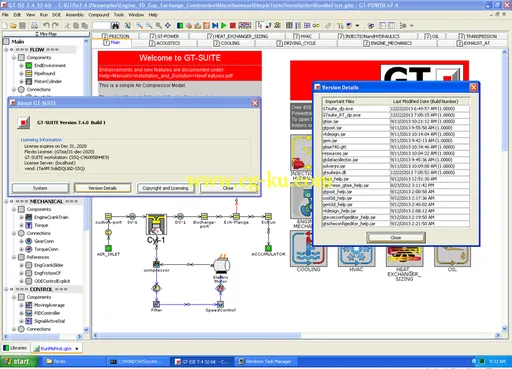Click the Version Details button
Viewport: 512px width, 369px height.
[x=103, y=188]
